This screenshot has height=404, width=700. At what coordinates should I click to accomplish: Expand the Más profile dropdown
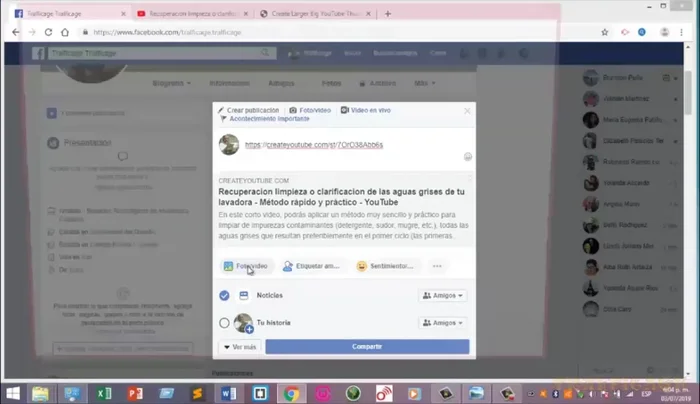[425, 83]
